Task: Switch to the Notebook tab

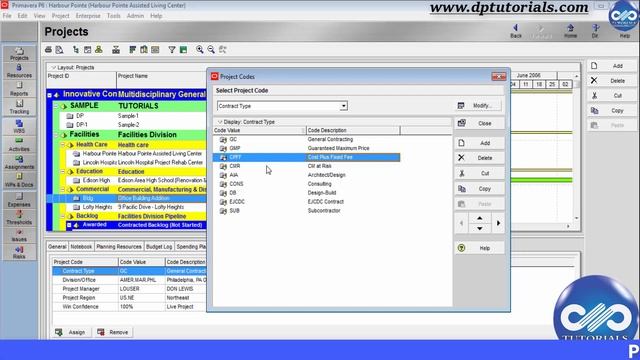Action: (x=81, y=247)
